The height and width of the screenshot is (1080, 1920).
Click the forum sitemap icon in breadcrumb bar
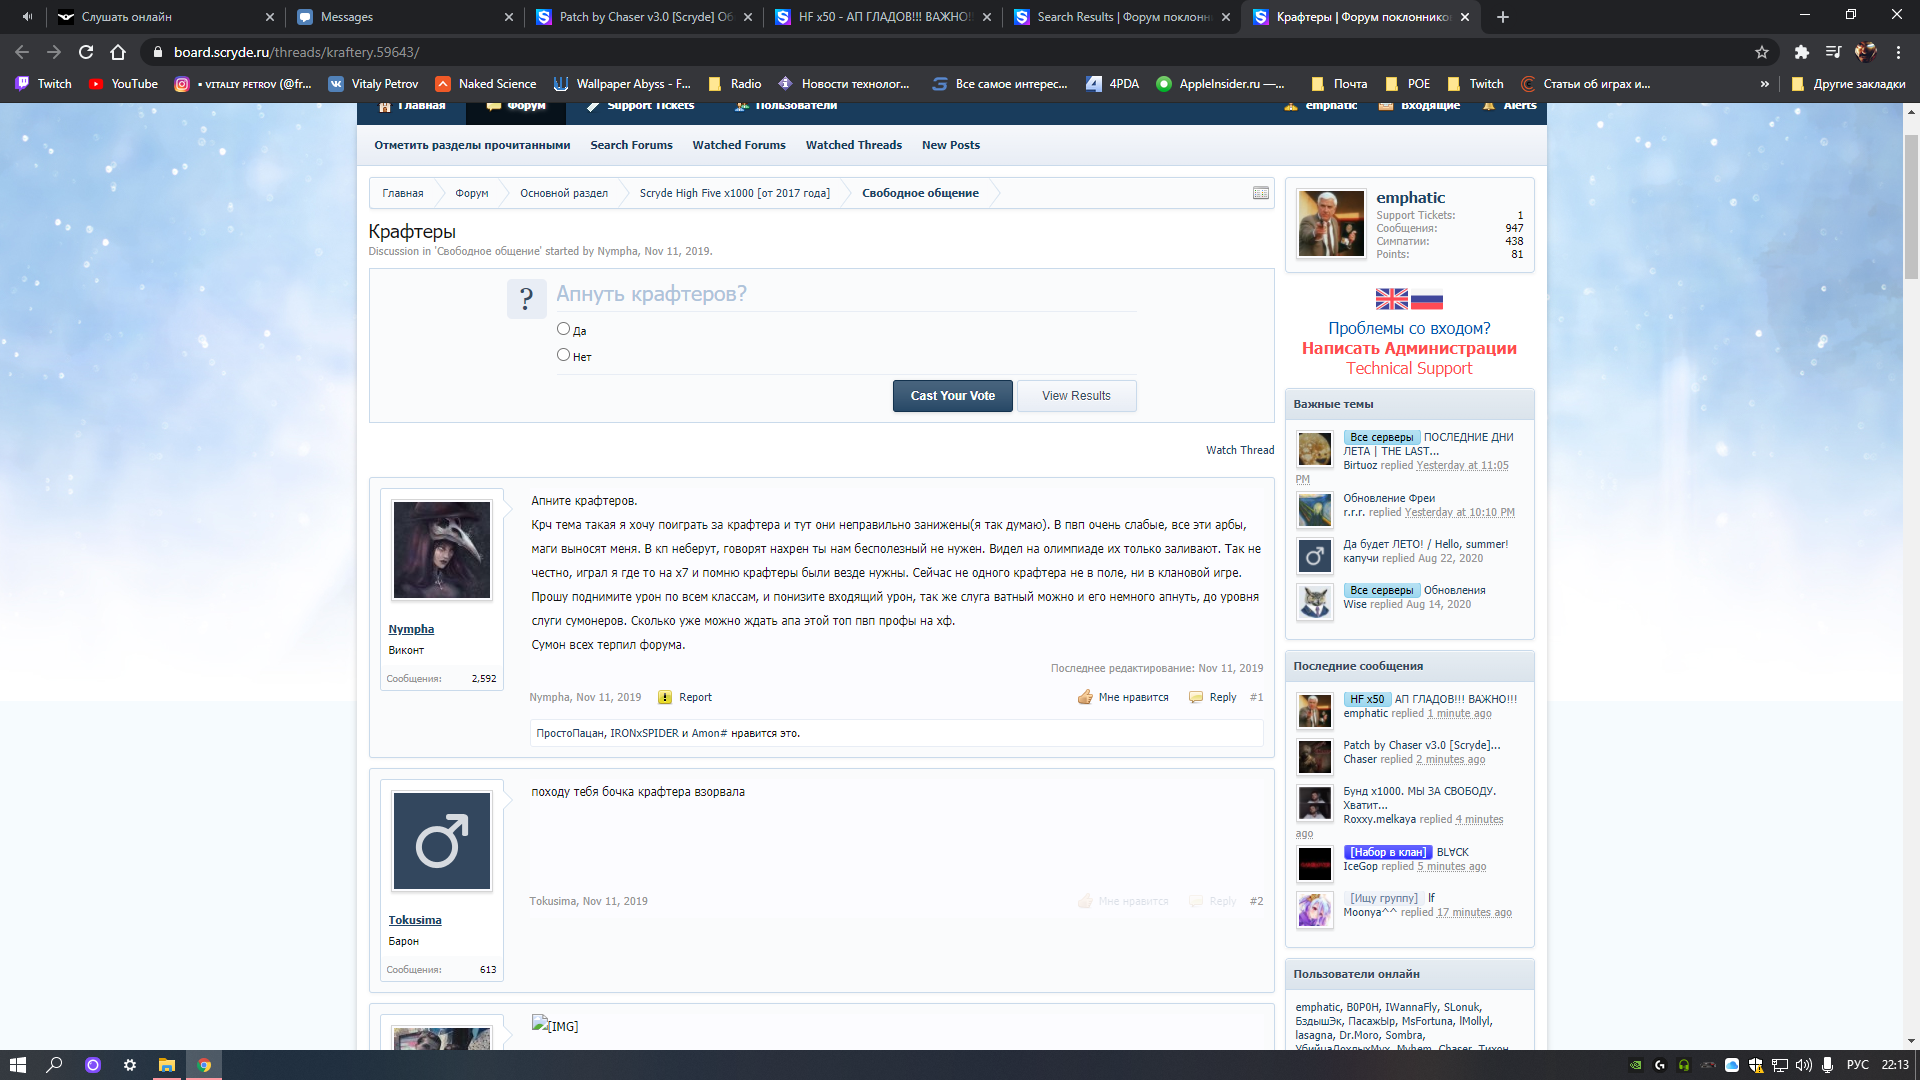[x=1260, y=193]
